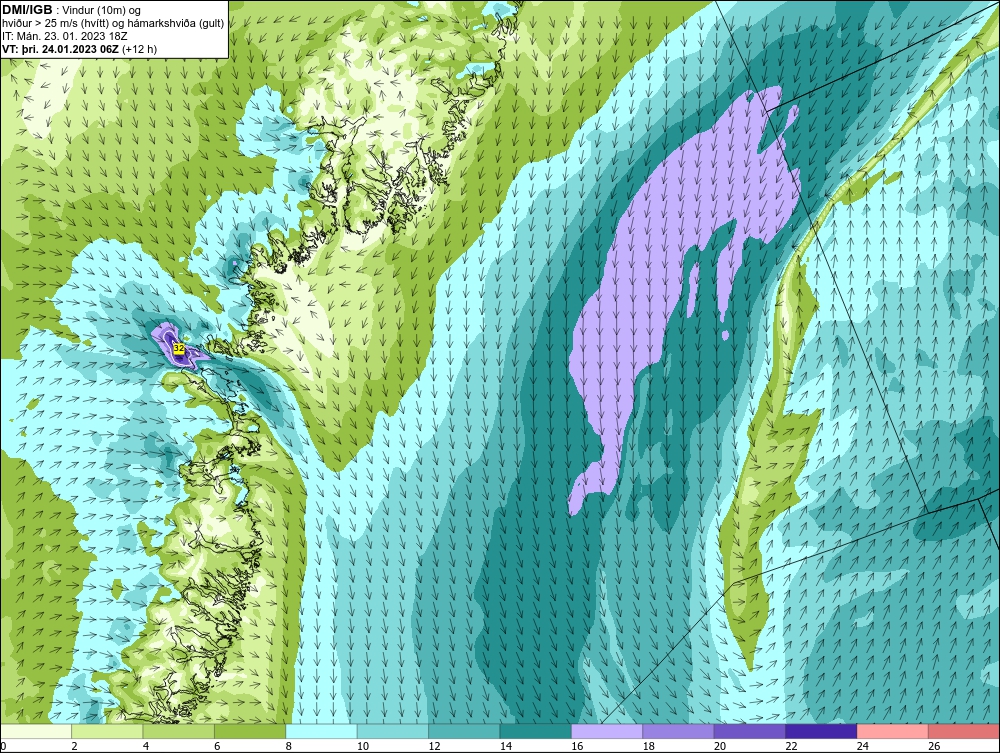Click the salmon legend swatch above 26 m/s
The height and width of the screenshot is (753, 1000).
click(x=964, y=731)
